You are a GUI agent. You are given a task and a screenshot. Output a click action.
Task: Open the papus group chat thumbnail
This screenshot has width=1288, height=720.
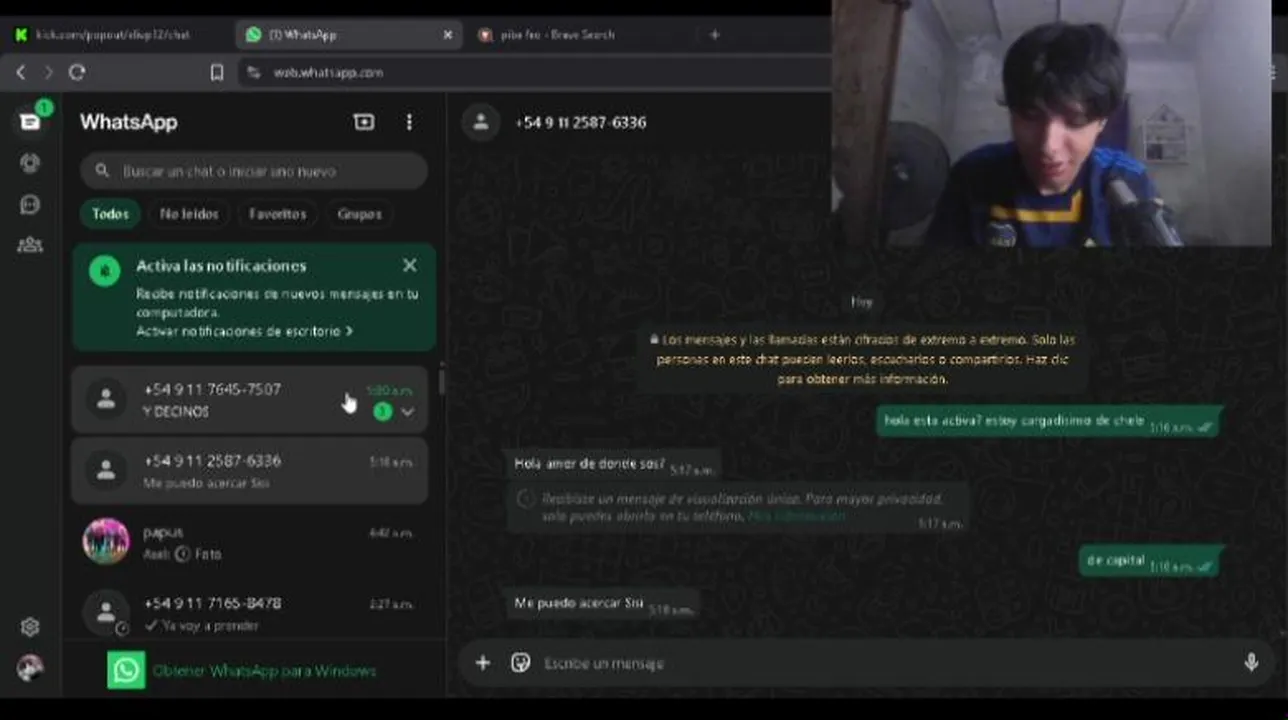click(x=106, y=542)
